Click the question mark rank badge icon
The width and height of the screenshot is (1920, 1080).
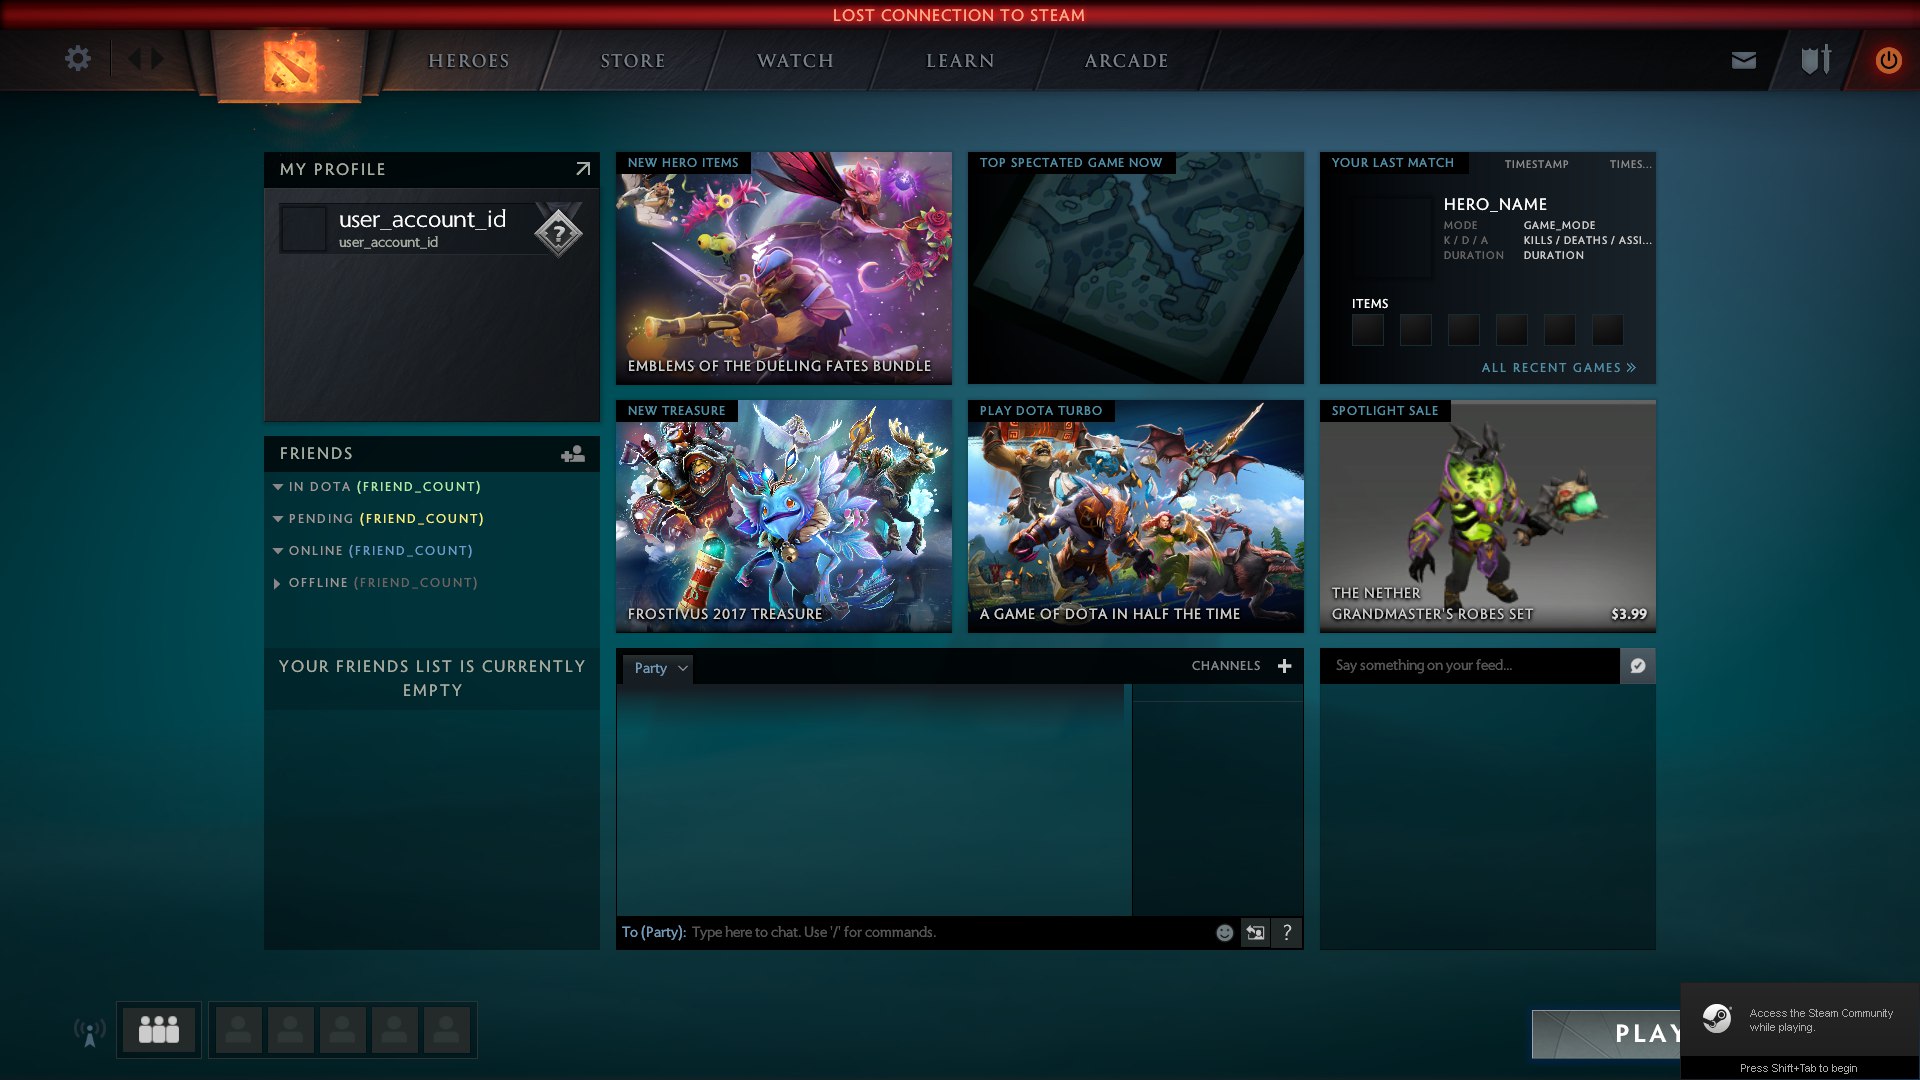[558, 234]
